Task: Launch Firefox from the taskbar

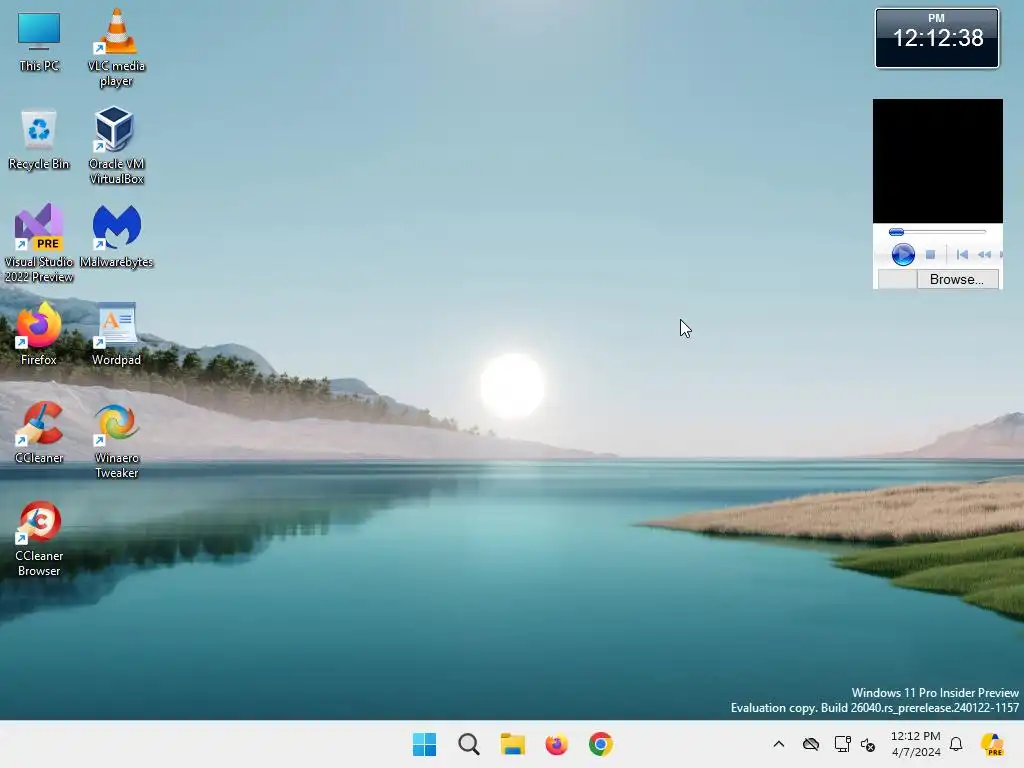Action: click(556, 744)
